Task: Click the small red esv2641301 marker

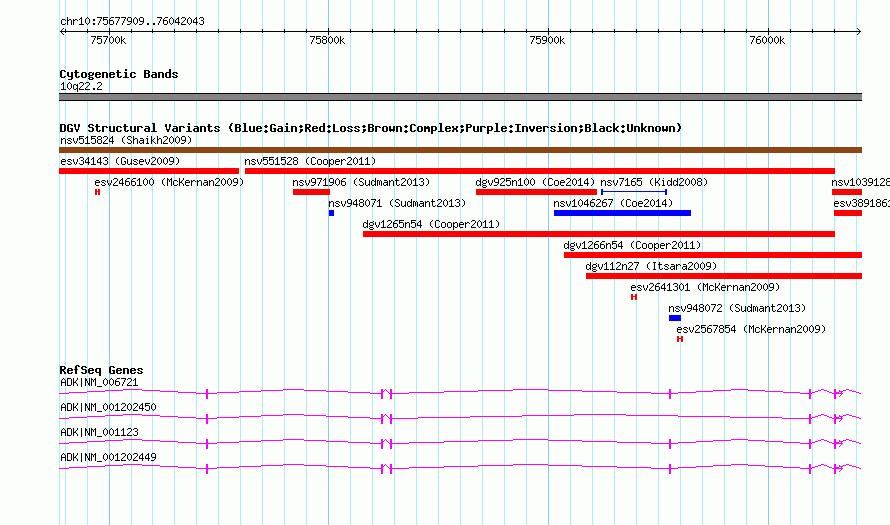Action: (x=634, y=297)
